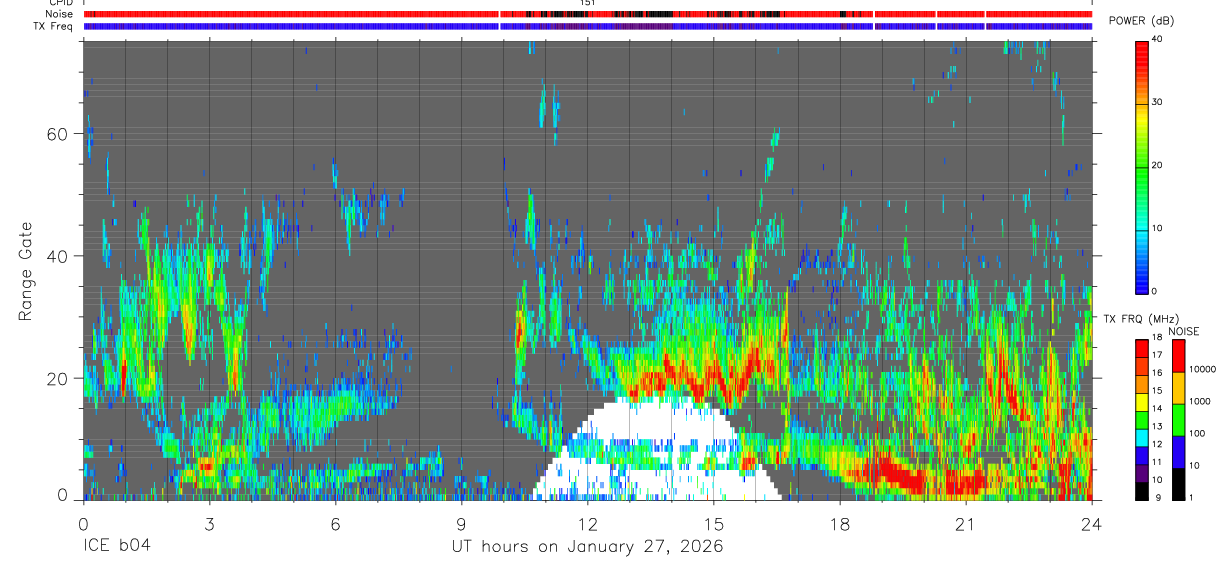
Task: Click the 15 label on TX FRQ scale
Action: [1157, 391]
